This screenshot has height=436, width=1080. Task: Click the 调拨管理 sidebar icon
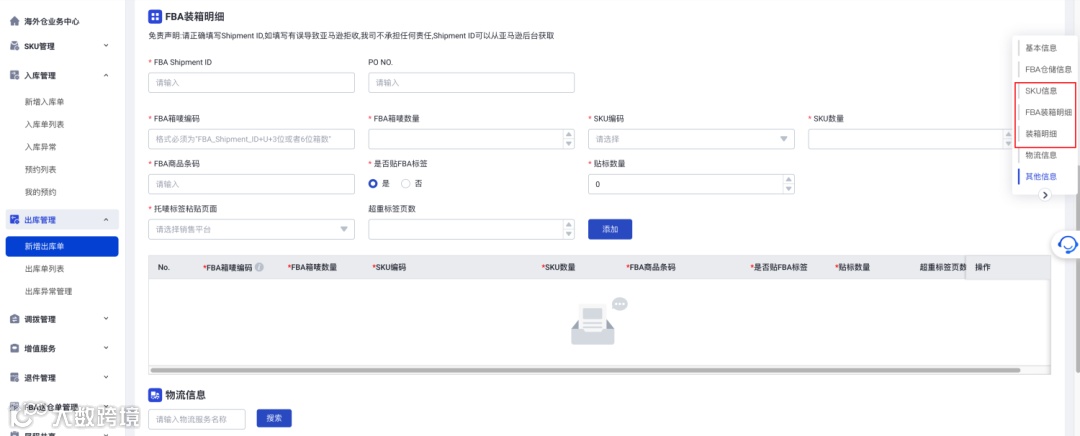(x=14, y=319)
